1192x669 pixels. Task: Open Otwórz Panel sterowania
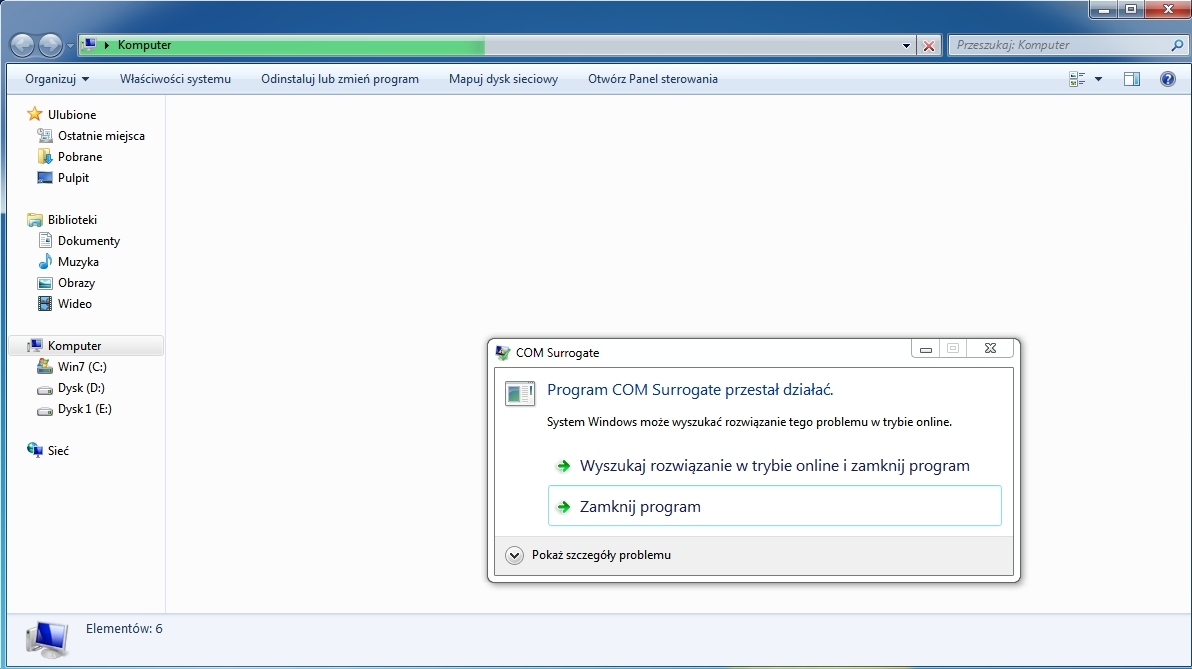tap(653, 79)
